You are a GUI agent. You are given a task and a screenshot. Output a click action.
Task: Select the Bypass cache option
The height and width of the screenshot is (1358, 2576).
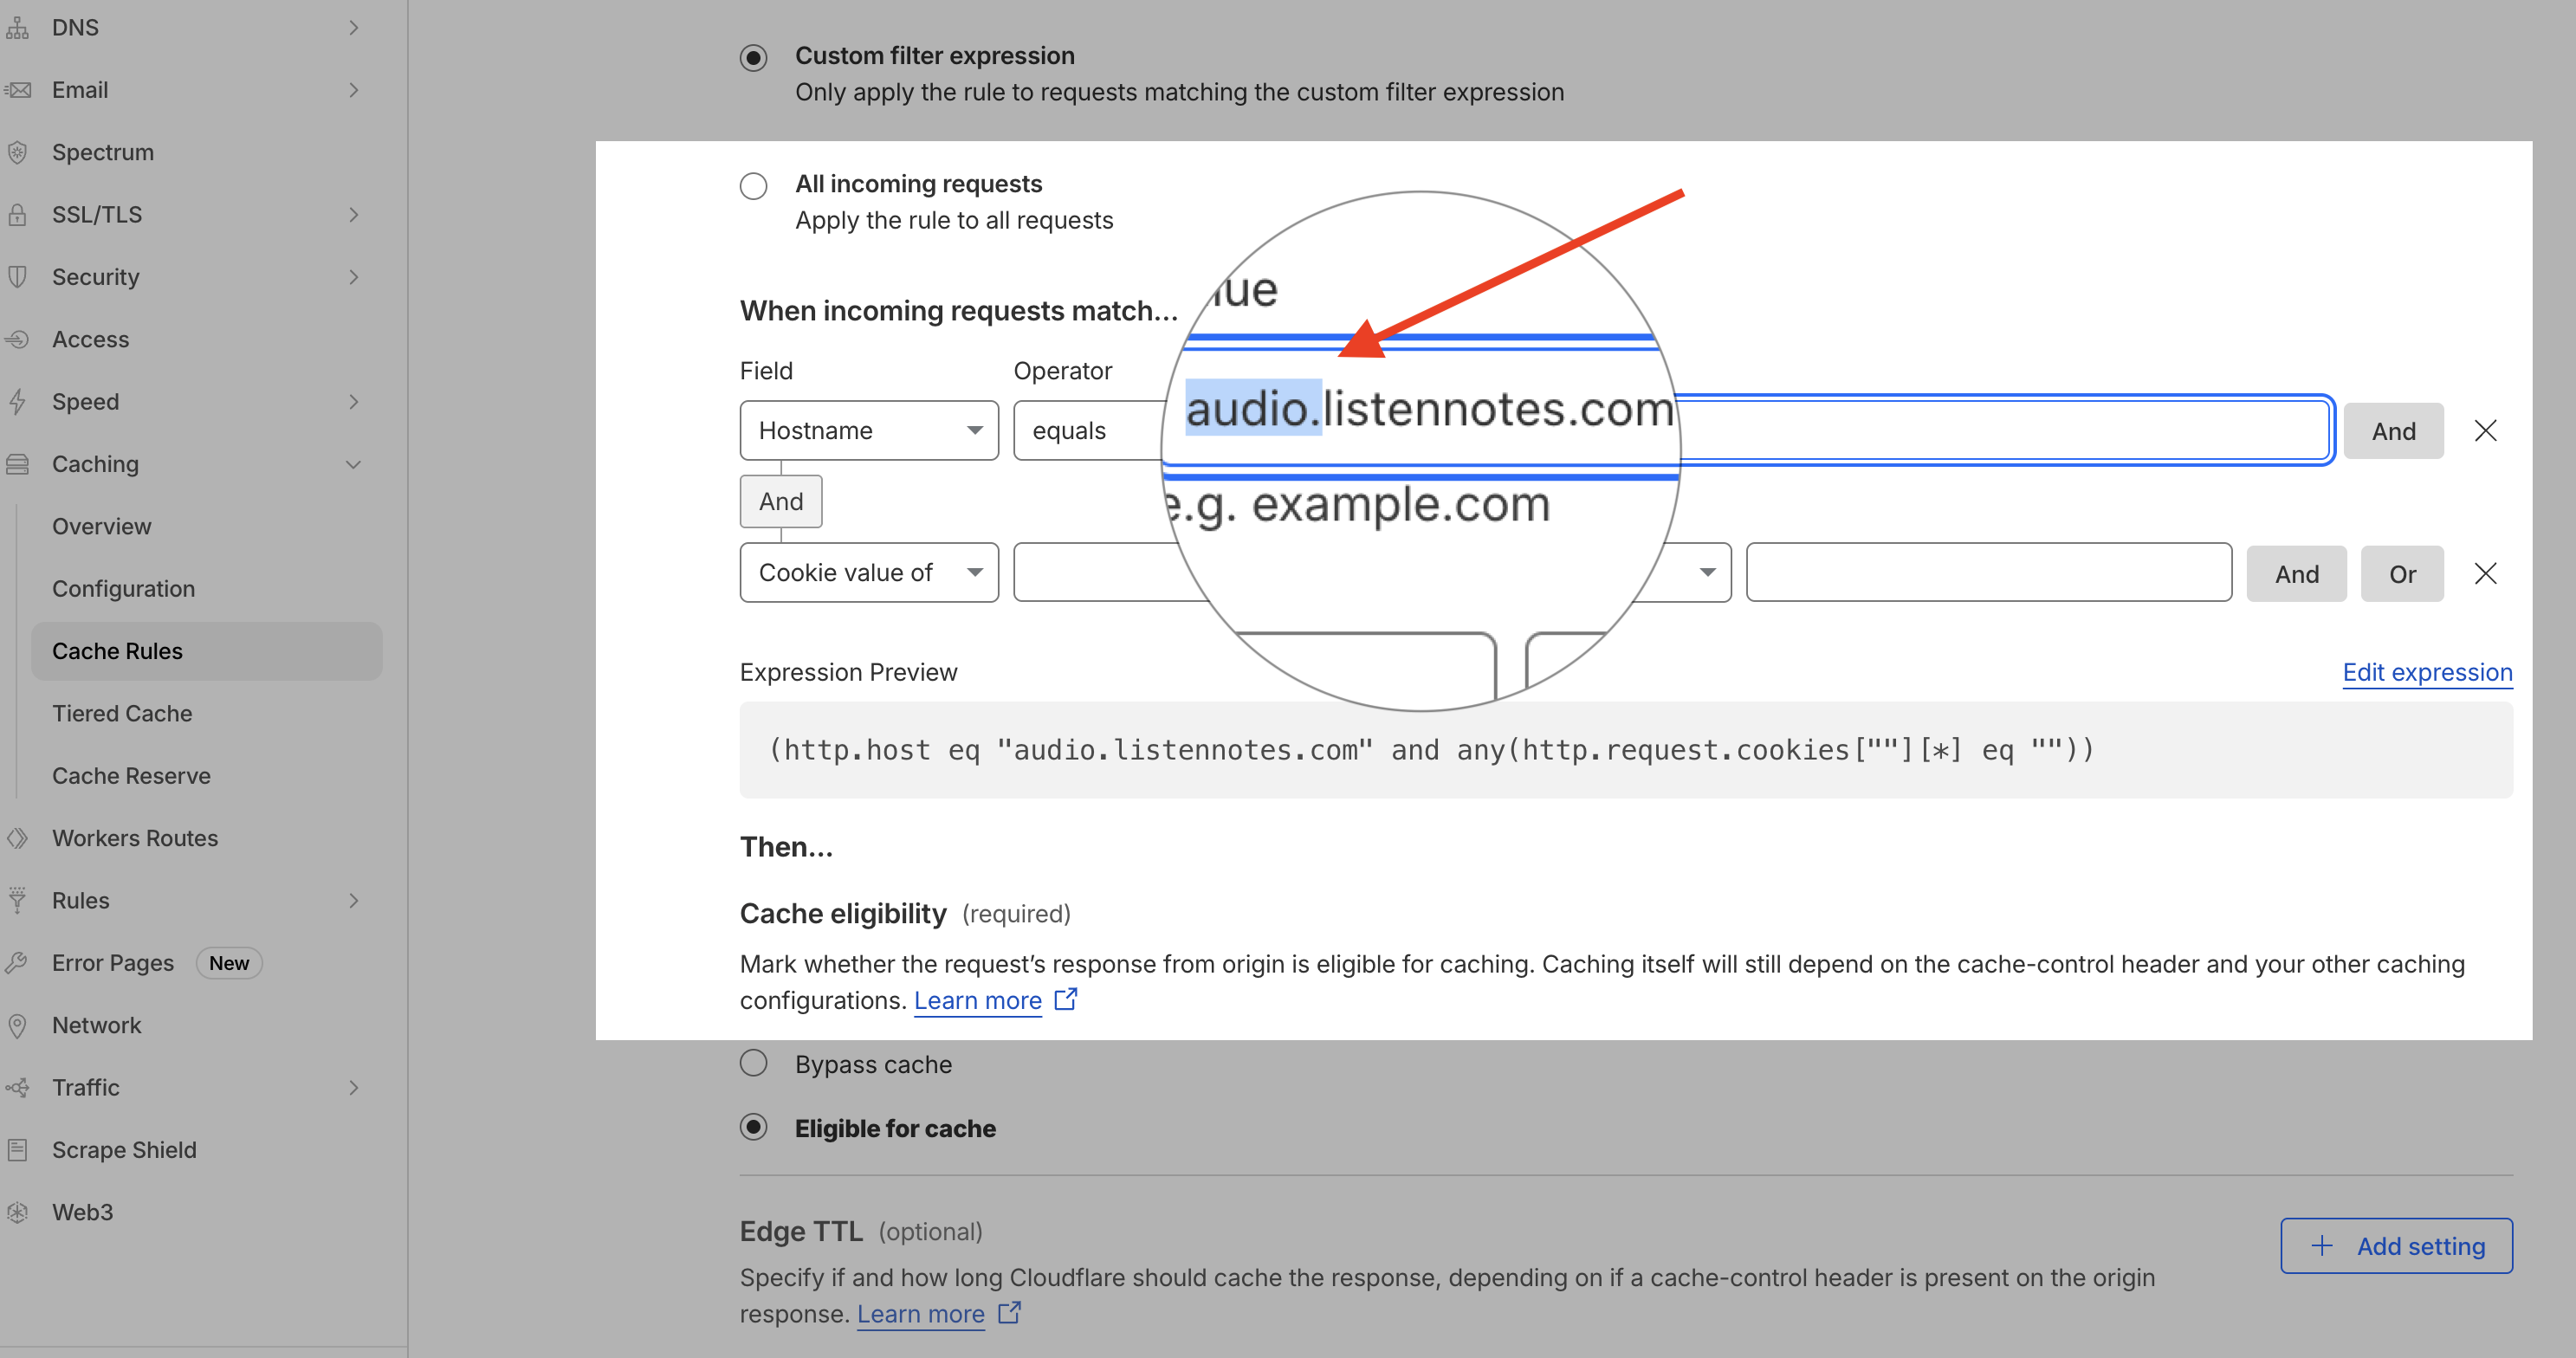[753, 1063]
